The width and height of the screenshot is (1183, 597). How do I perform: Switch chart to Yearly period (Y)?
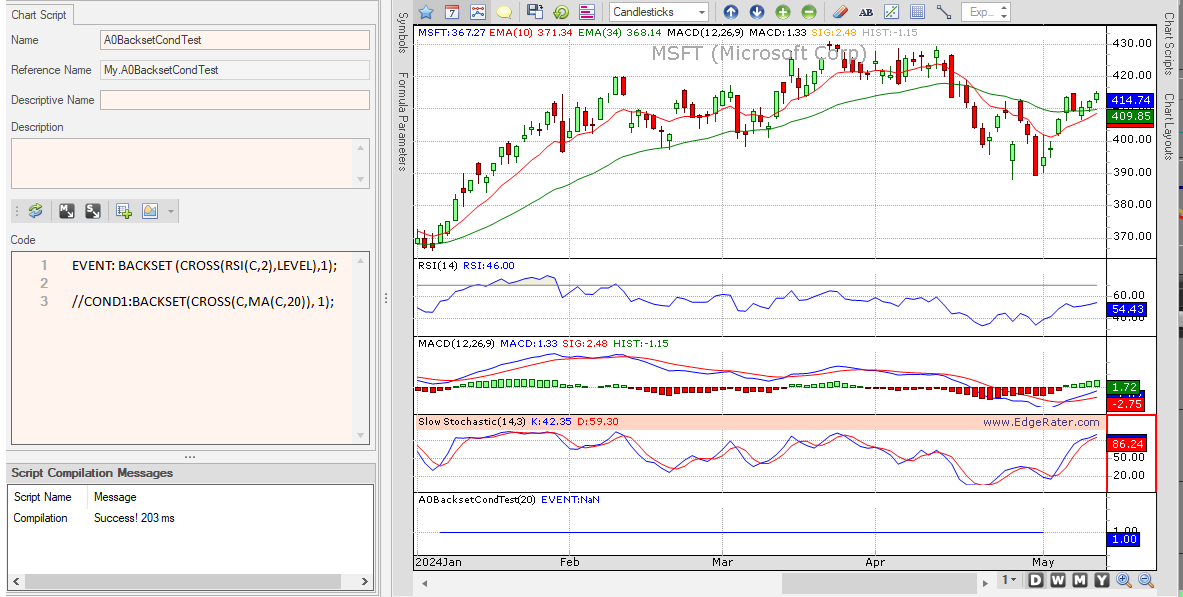1102,580
